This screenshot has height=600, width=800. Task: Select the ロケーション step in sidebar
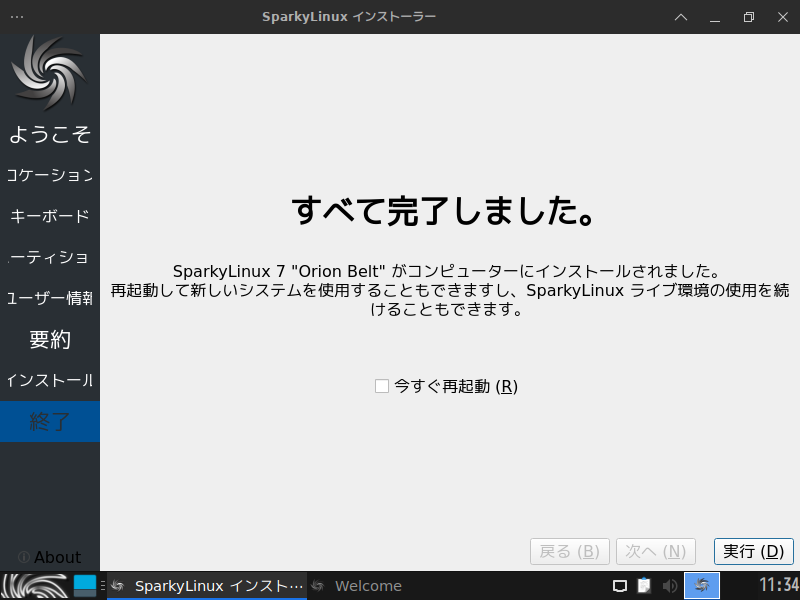[50, 175]
